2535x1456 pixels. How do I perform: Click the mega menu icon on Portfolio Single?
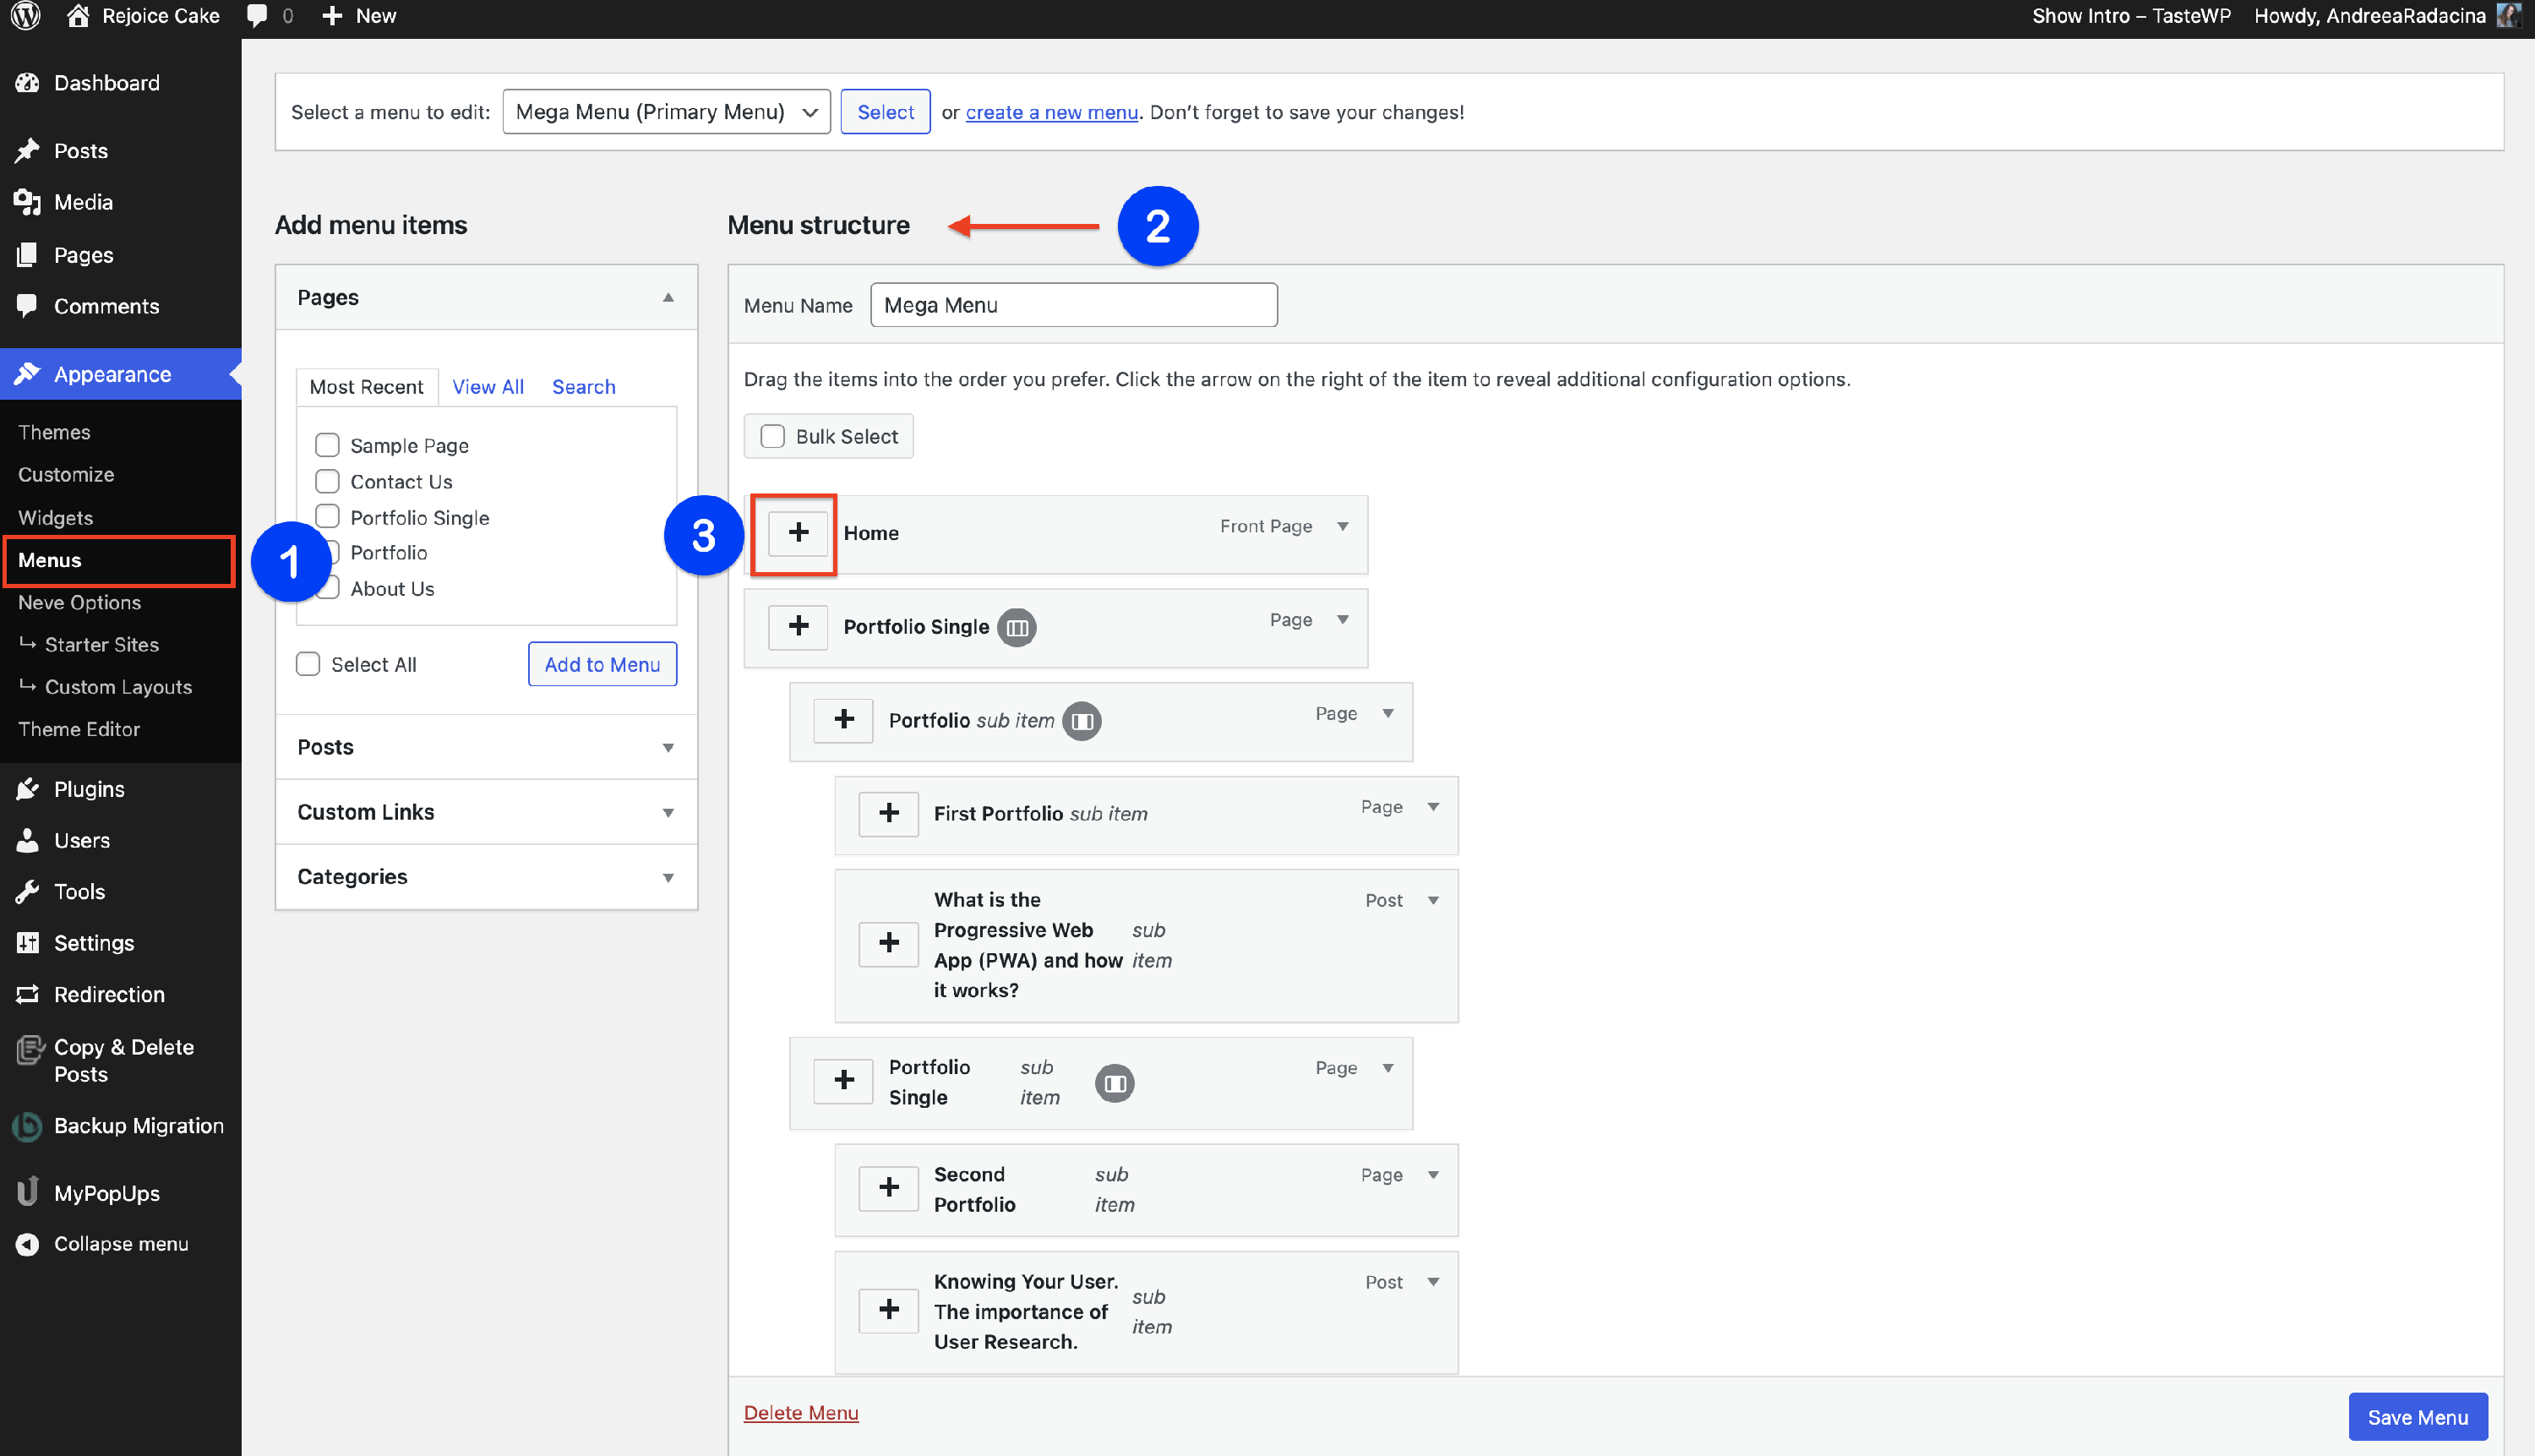point(1016,627)
